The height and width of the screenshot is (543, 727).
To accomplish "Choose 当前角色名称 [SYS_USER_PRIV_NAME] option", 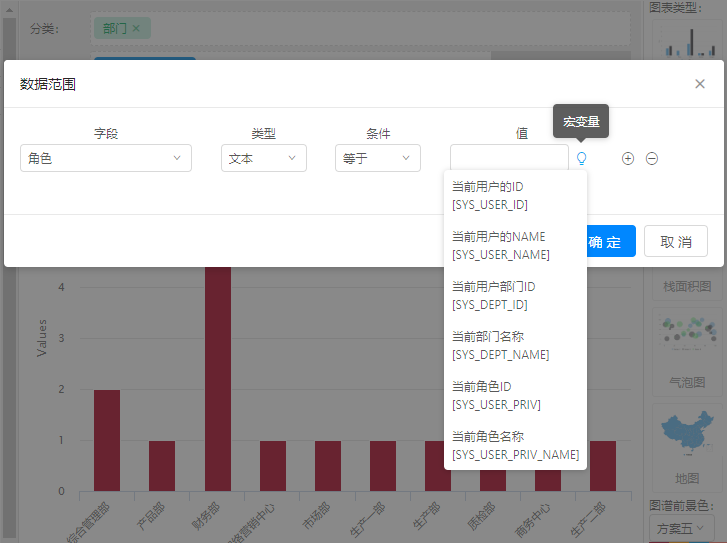I will (x=515, y=446).
